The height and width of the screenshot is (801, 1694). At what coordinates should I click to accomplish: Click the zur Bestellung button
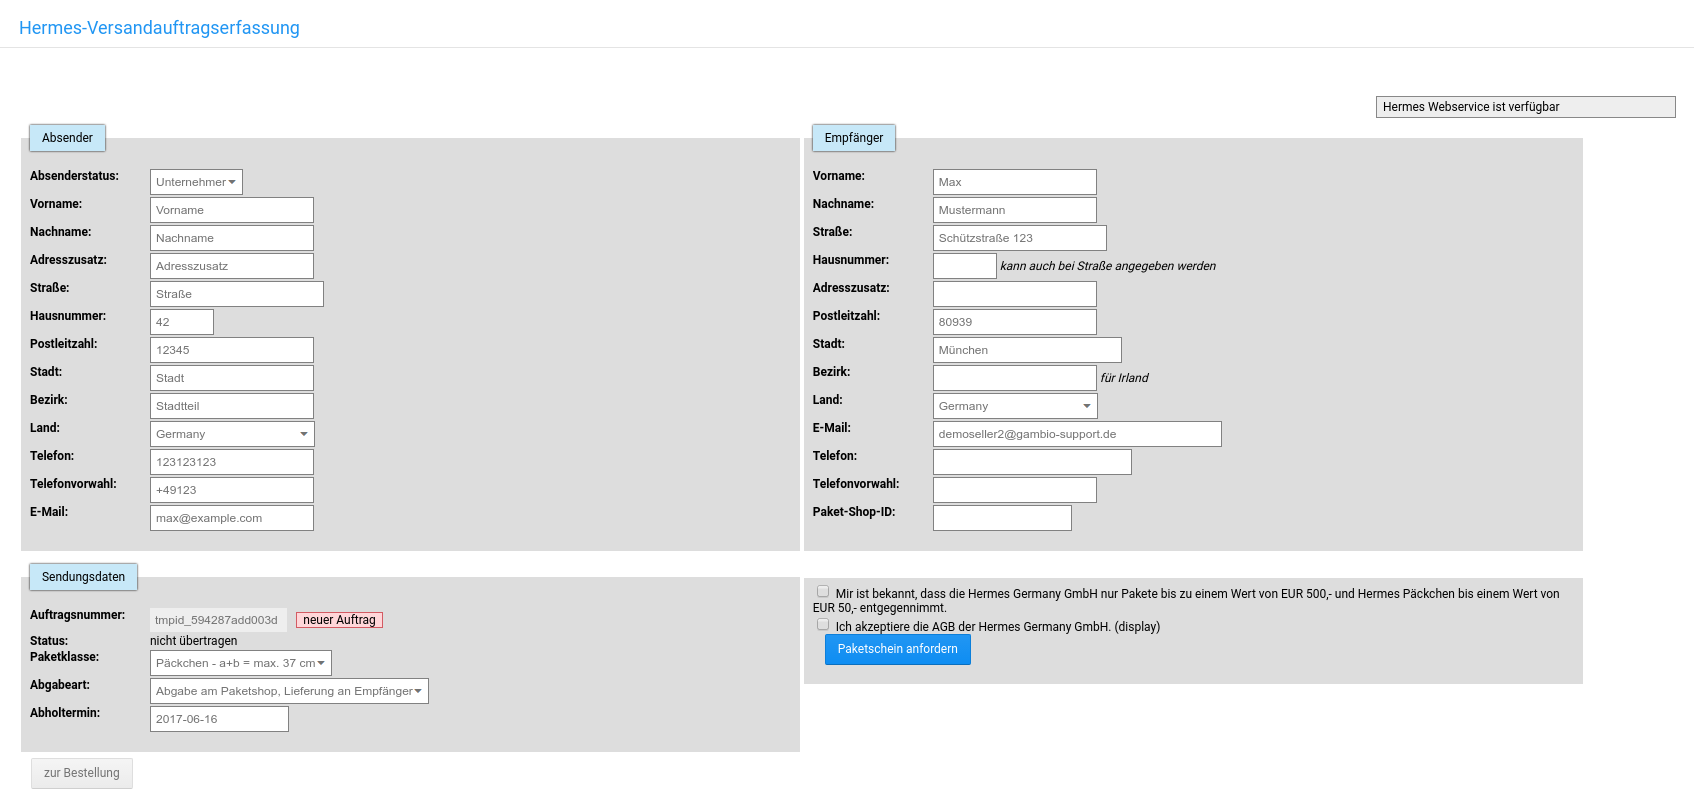click(x=82, y=773)
